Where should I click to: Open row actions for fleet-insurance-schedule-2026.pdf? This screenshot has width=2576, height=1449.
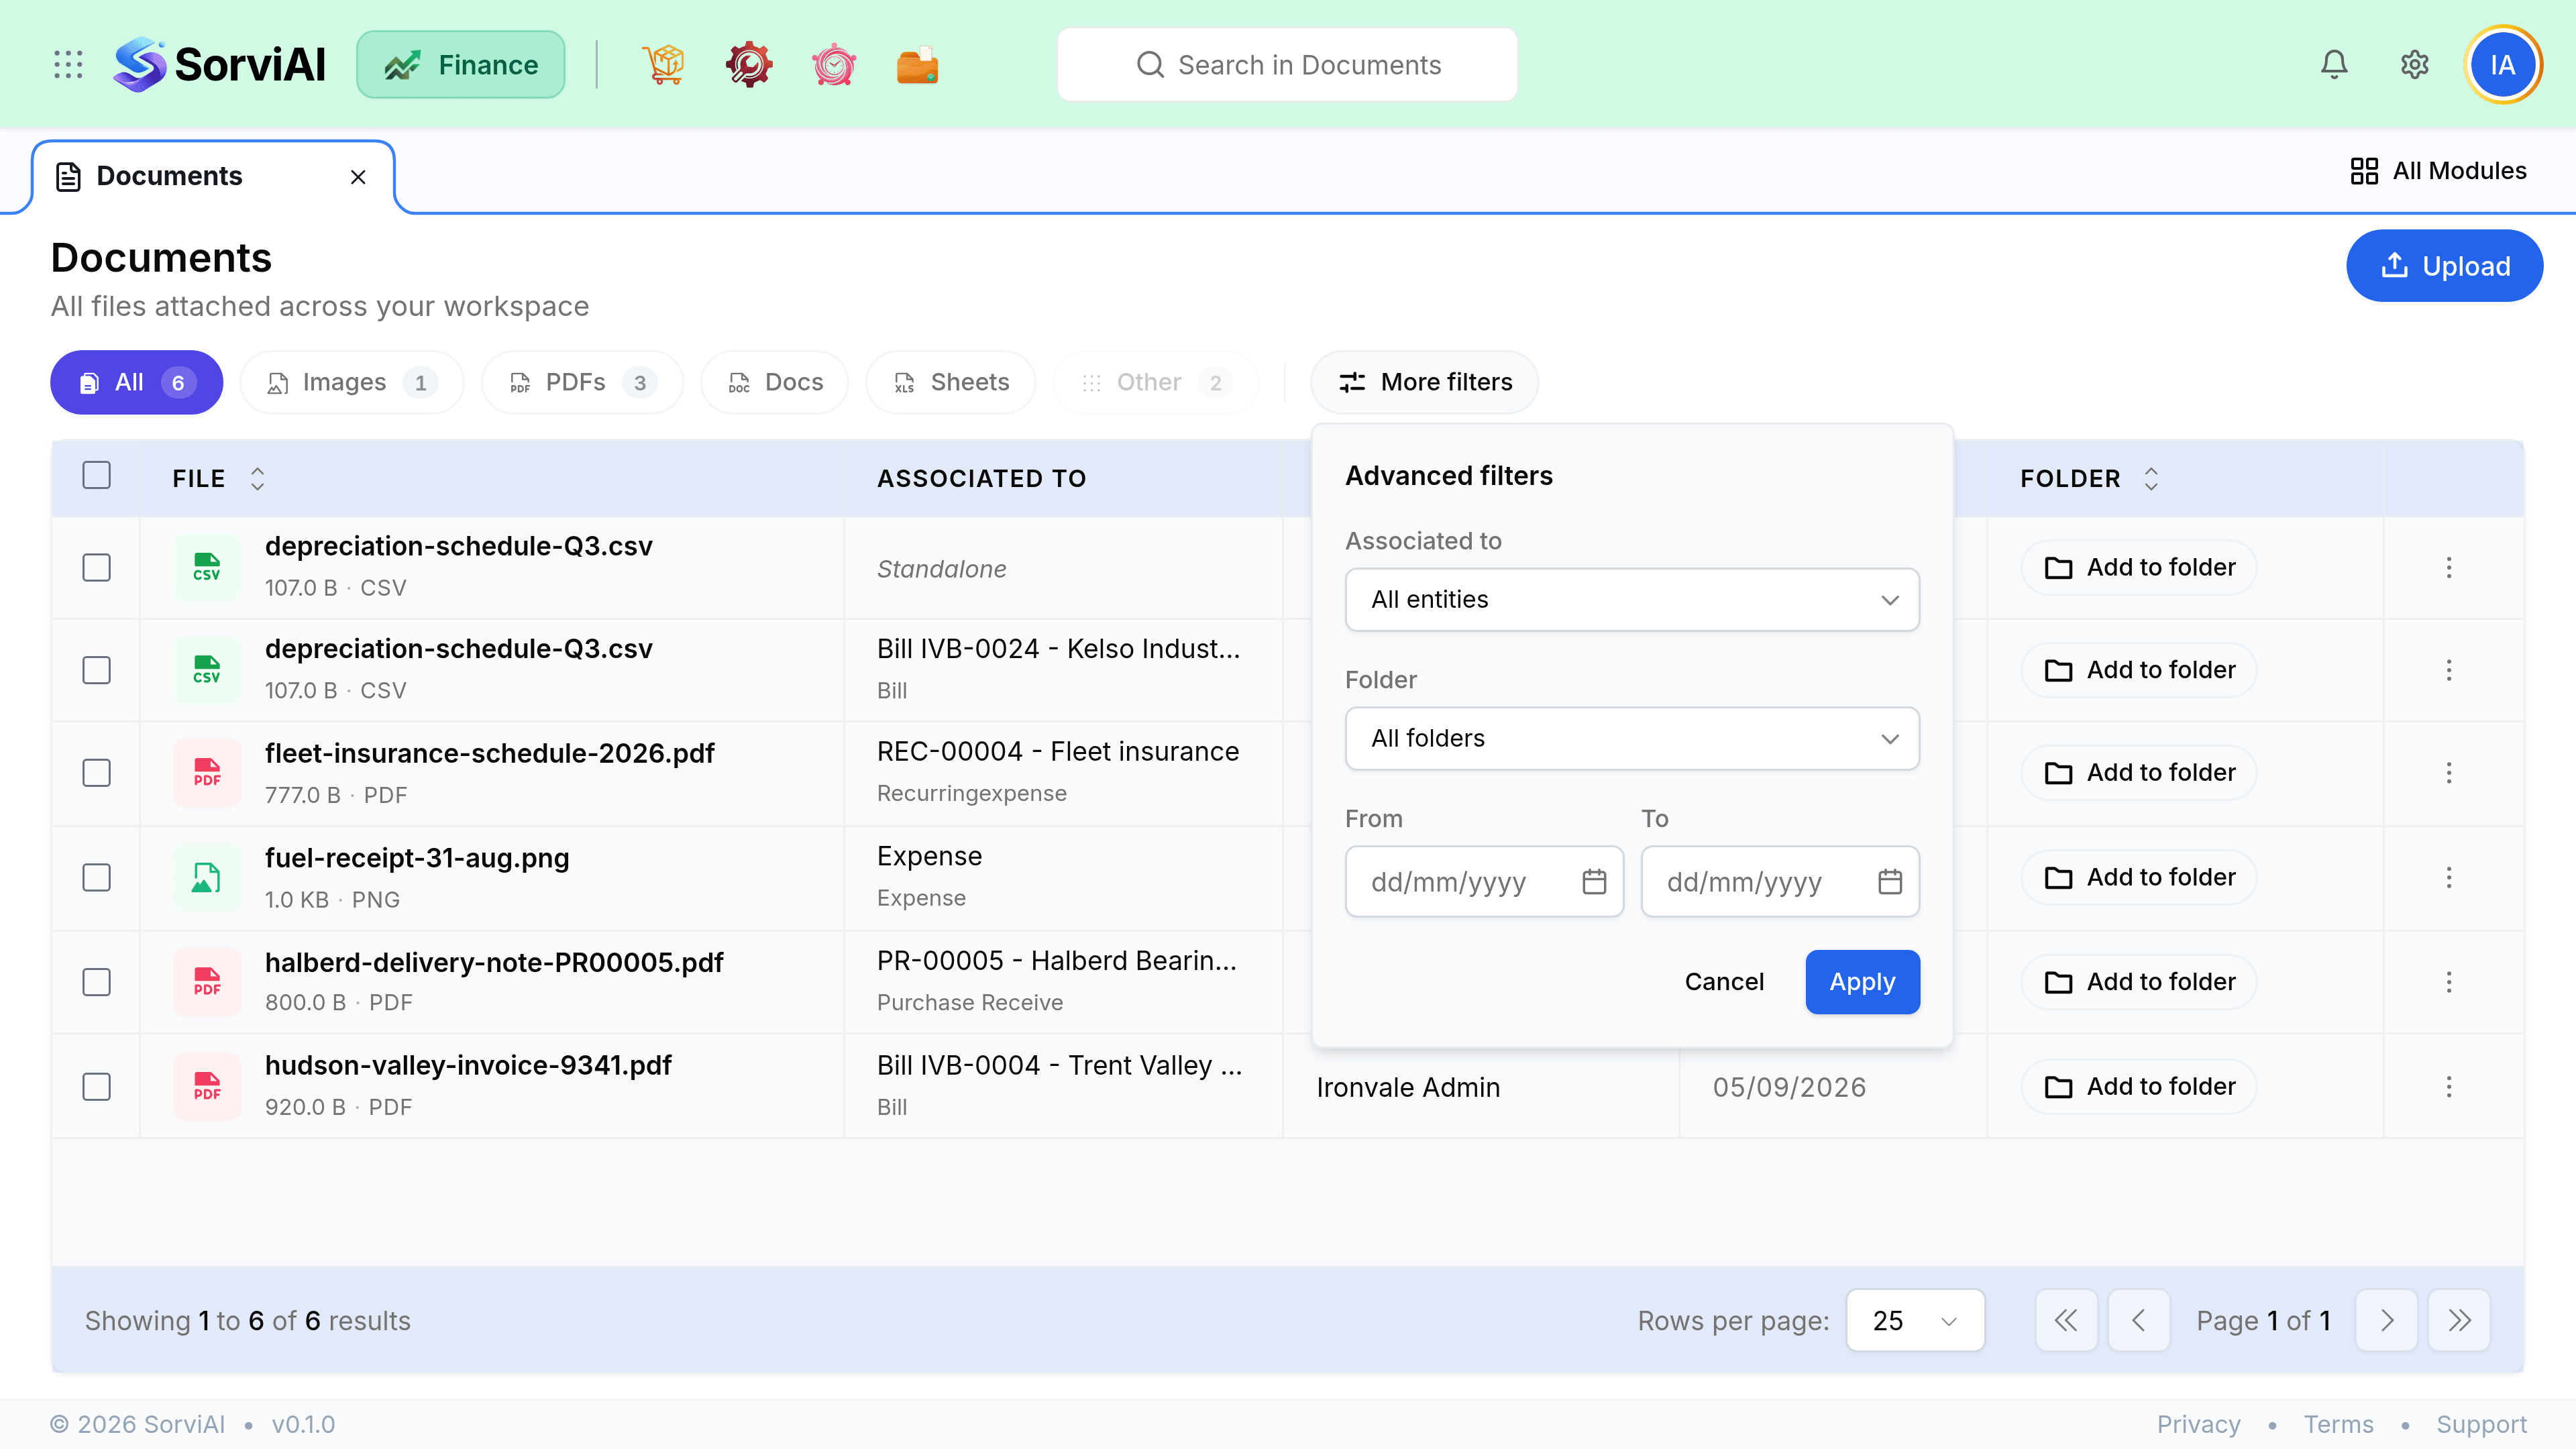[2449, 773]
